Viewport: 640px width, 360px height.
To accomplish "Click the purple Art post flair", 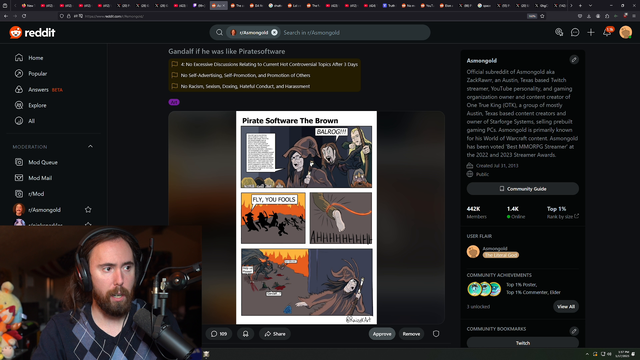I will coord(174,102).
